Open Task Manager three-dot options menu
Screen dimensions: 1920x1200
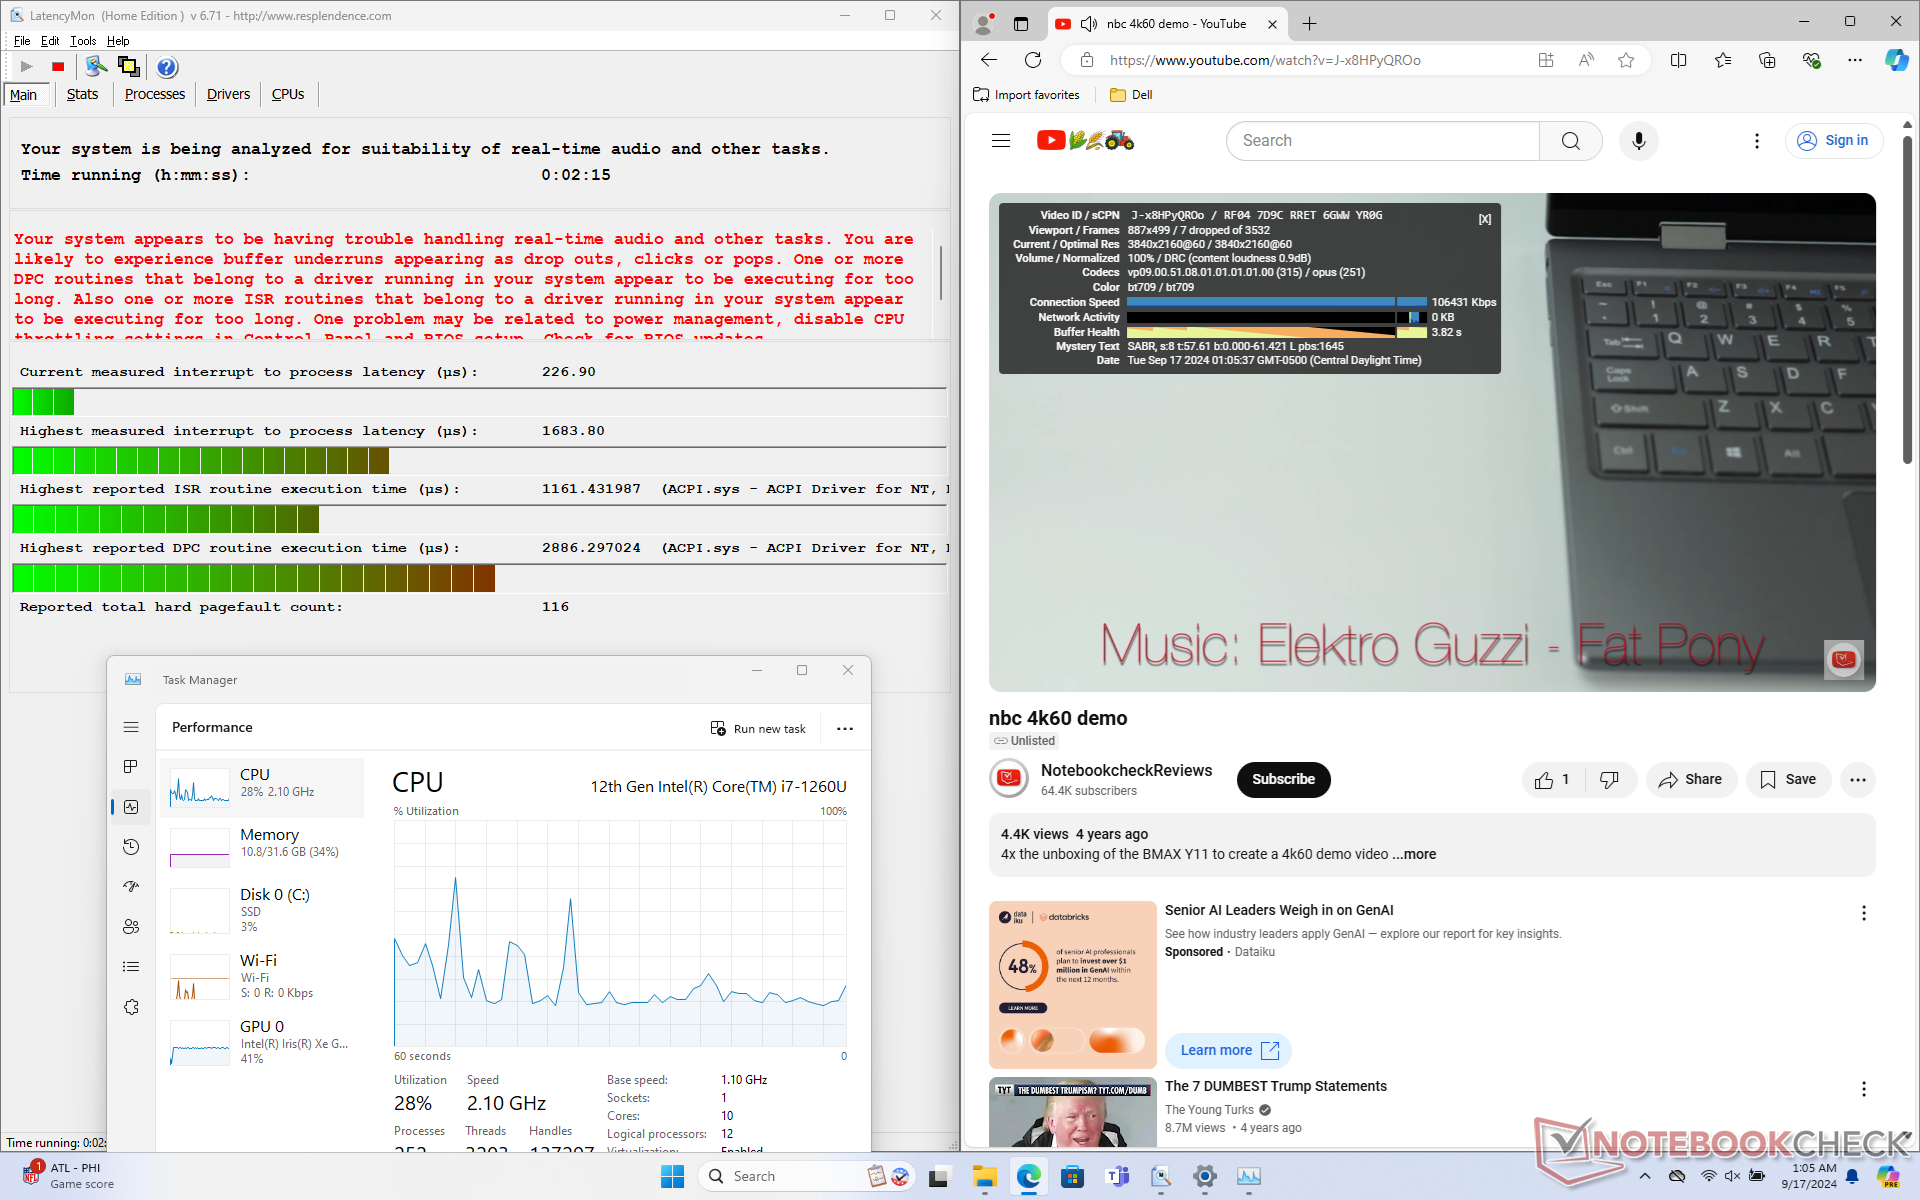click(845, 728)
